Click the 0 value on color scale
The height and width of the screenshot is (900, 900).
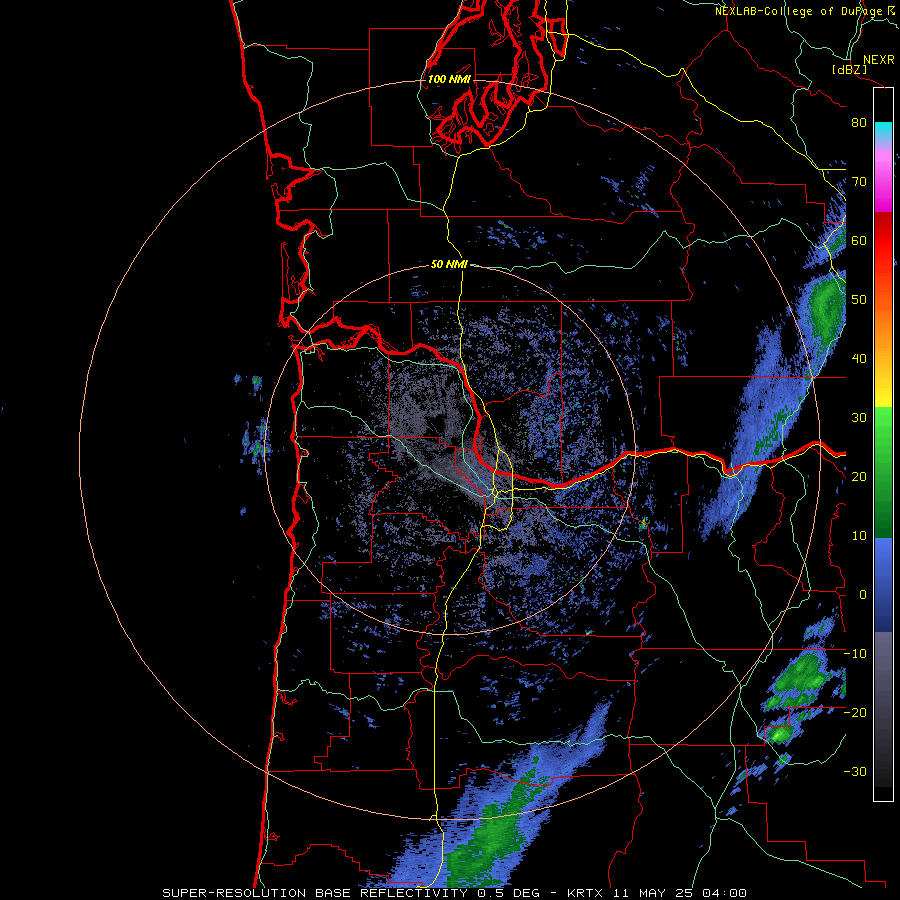(x=863, y=595)
